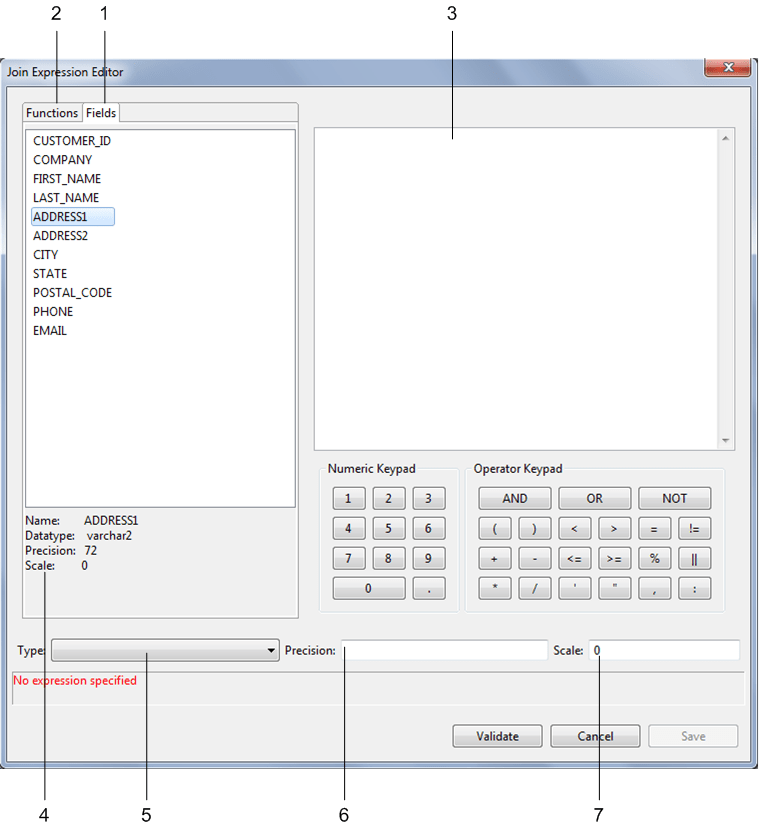Select the ADDRESS2 field
This screenshot has width=759, height=828.
(60, 236)
